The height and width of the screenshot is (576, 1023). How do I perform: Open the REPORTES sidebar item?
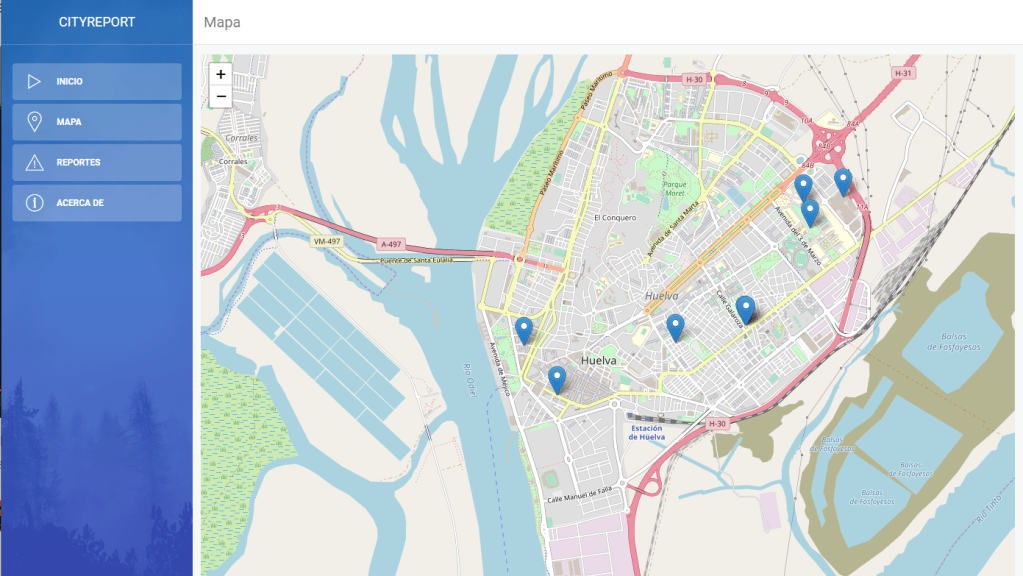(x=97, y=162)
